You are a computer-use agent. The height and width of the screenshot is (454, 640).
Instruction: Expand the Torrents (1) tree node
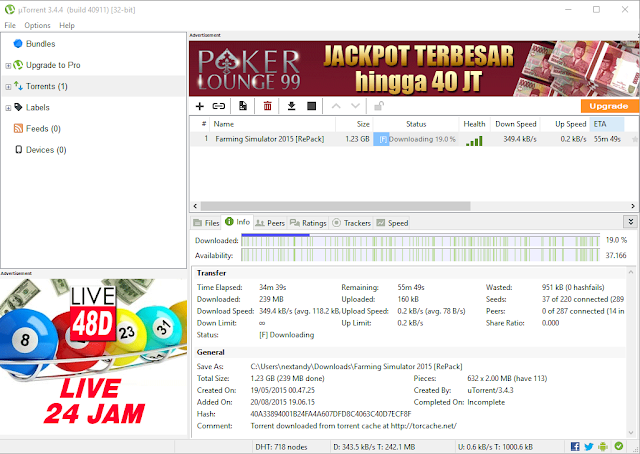tap(8, 87)
